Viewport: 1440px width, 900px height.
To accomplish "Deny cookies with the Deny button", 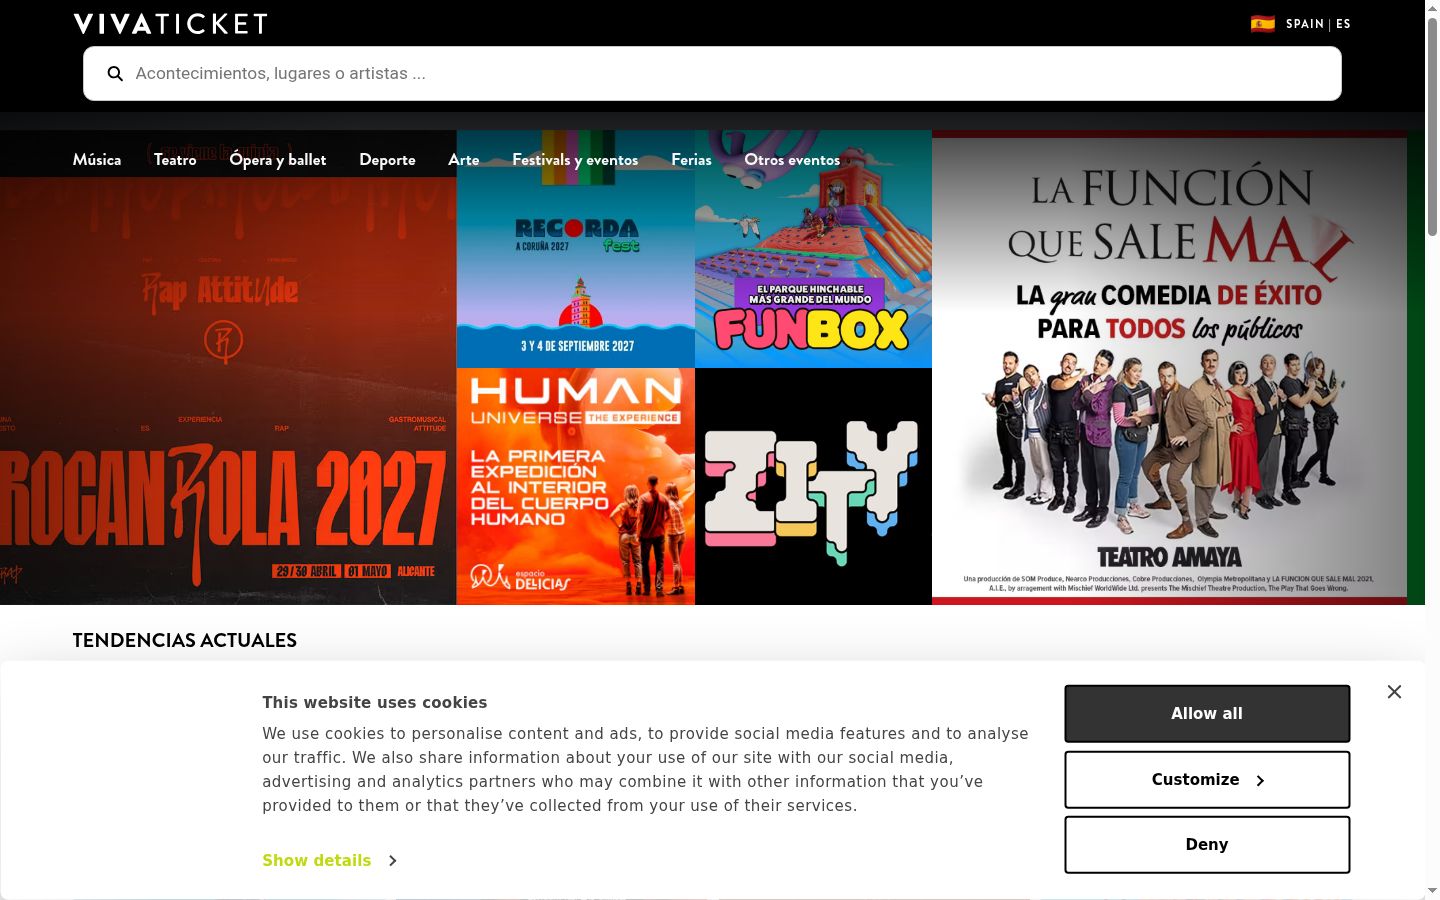I will pos(1207,845).
